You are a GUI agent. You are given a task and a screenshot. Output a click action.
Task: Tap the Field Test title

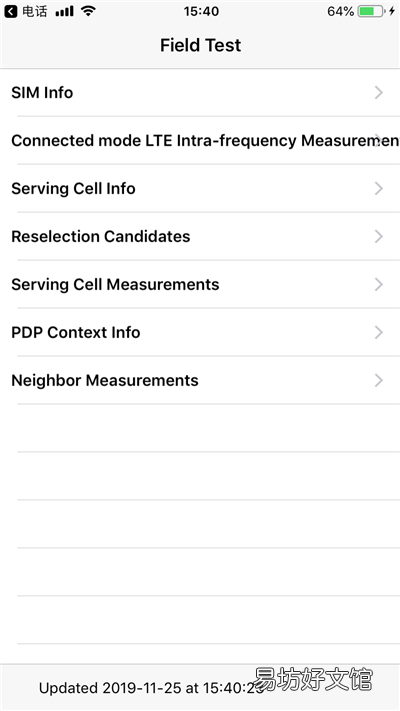coord(200,45)
